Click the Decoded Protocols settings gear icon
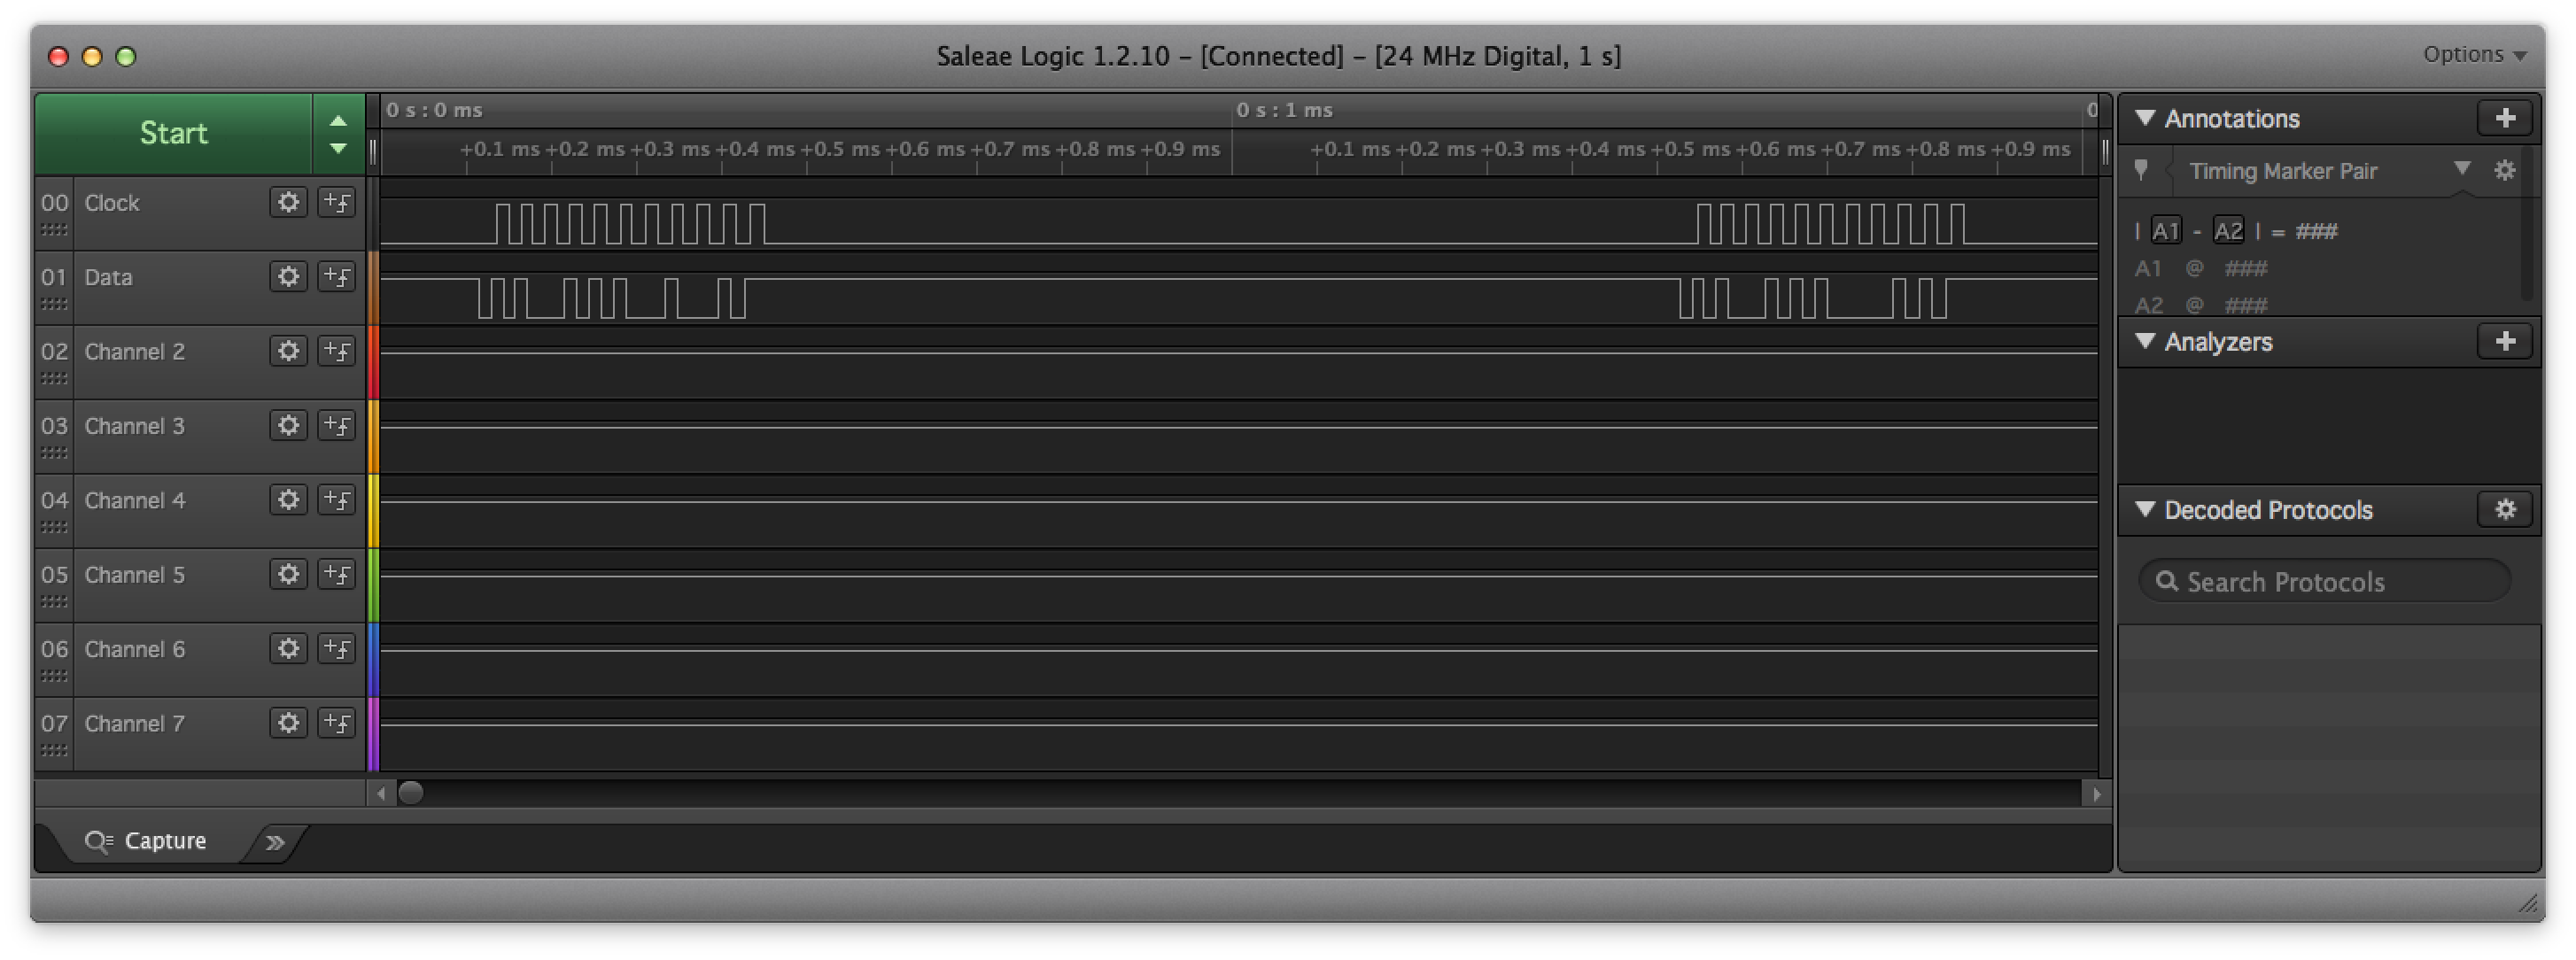Screen dimensions: 2576x960 point(2507,508)
